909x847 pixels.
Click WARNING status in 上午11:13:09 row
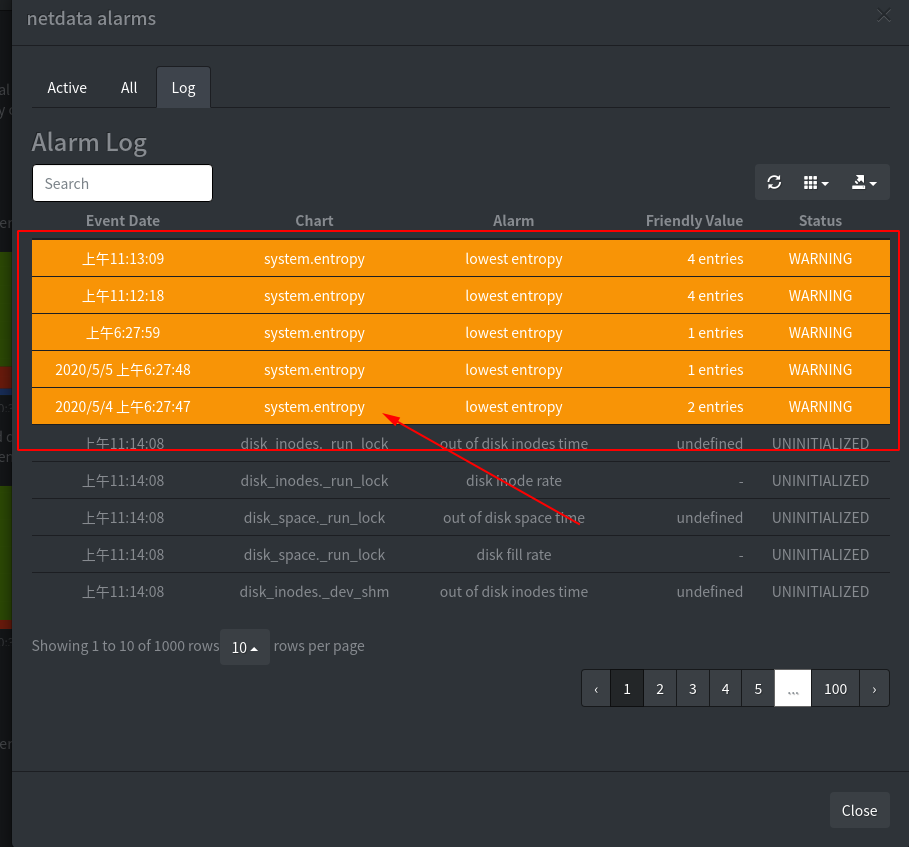click(820, 259)
